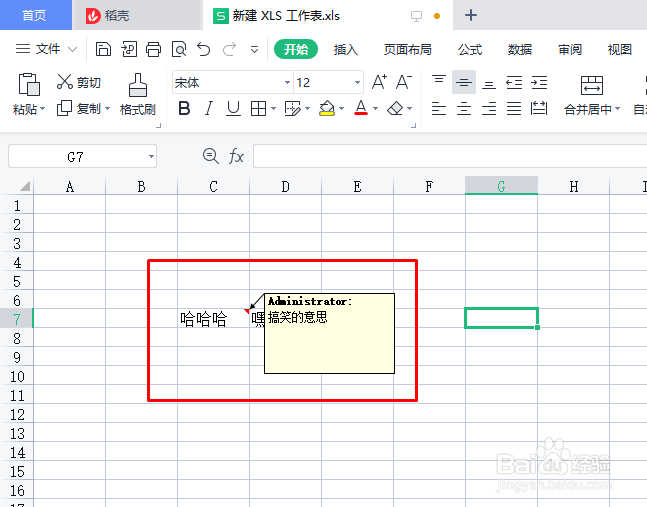Image resolution: width=647 pixels, height=507 pixels.
Task: Switch to the 页面布局 ribbon tab
Action: pyautogui.click(x=408, y=50)
